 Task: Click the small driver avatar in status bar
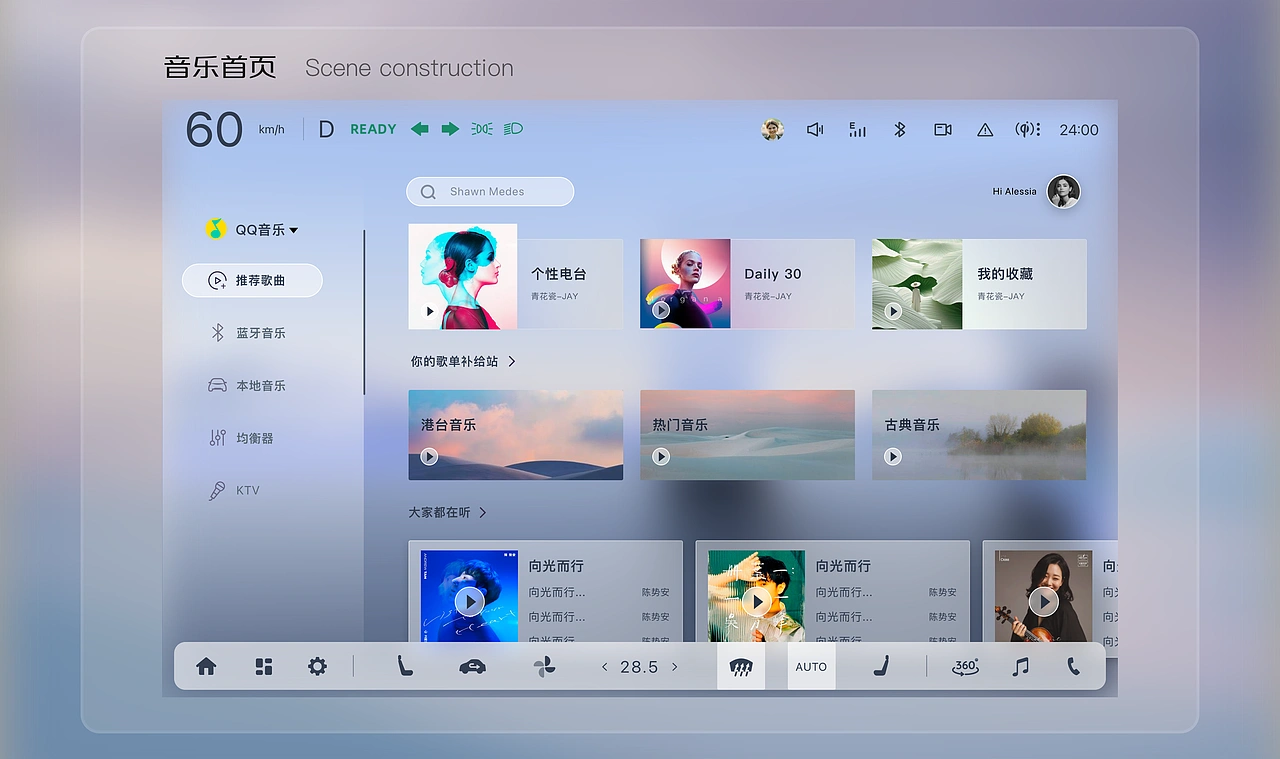coord(772,130)
